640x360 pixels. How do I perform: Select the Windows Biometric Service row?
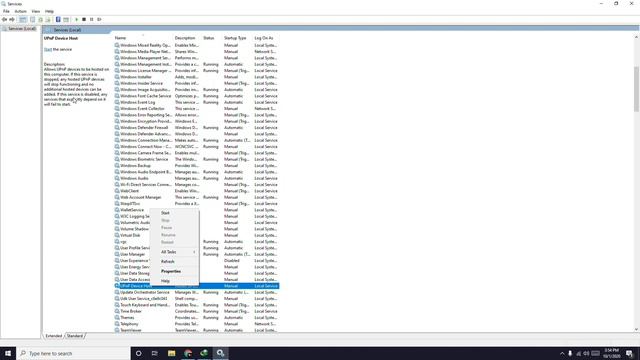[196, 159]
